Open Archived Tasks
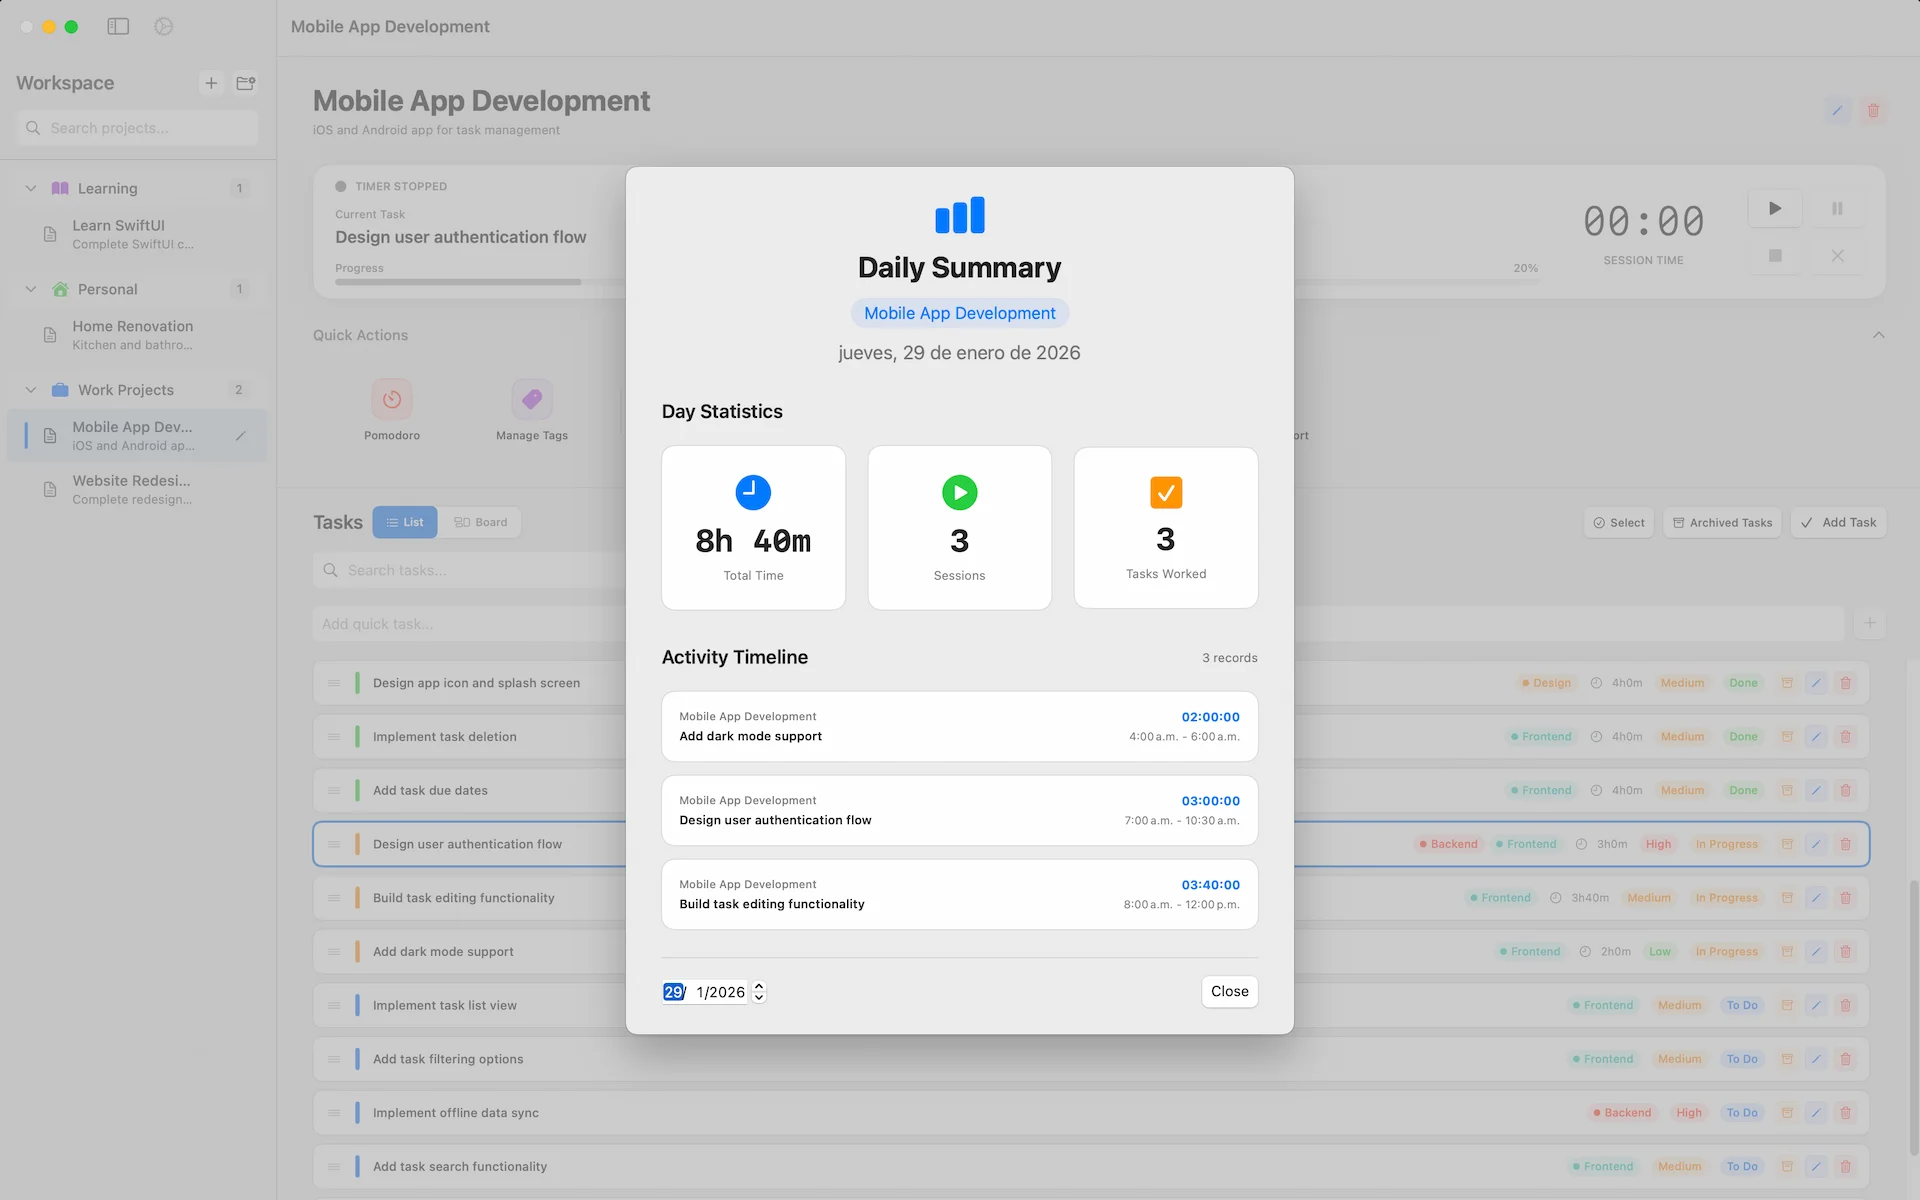The height and width of the screenshot is (1200, 1920). [x=1722, y=522]
